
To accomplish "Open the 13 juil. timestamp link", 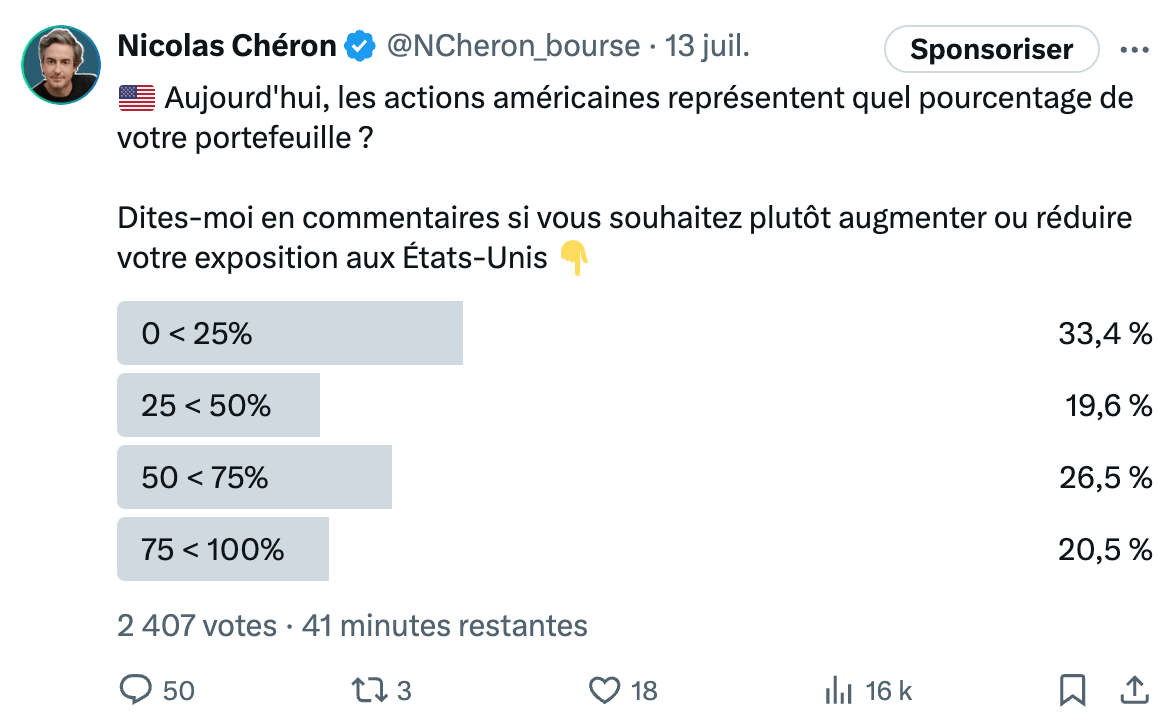I will click(707, 46).
